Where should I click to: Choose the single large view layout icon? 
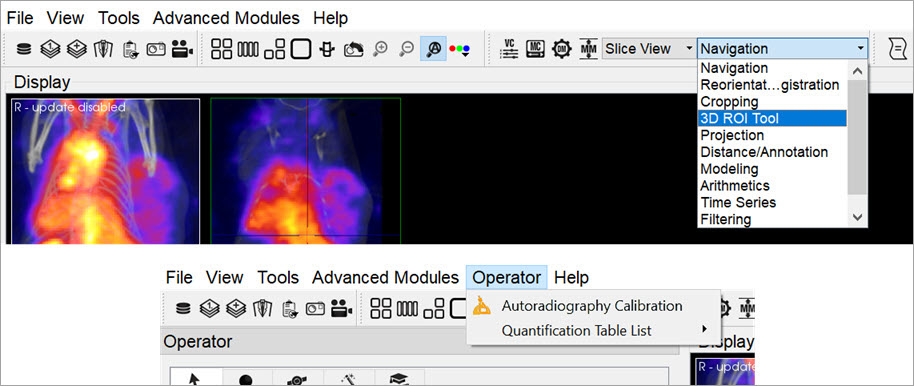click(300, 49)
